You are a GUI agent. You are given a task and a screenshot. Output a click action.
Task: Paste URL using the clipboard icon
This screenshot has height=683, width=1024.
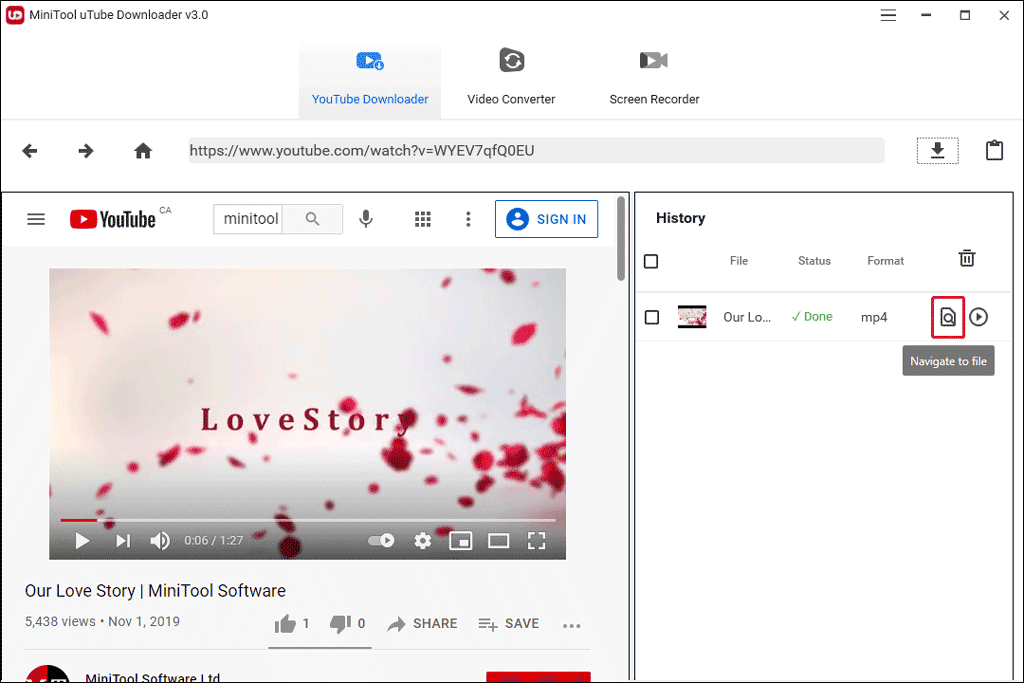pyautogui.click(x=994, y=150)
